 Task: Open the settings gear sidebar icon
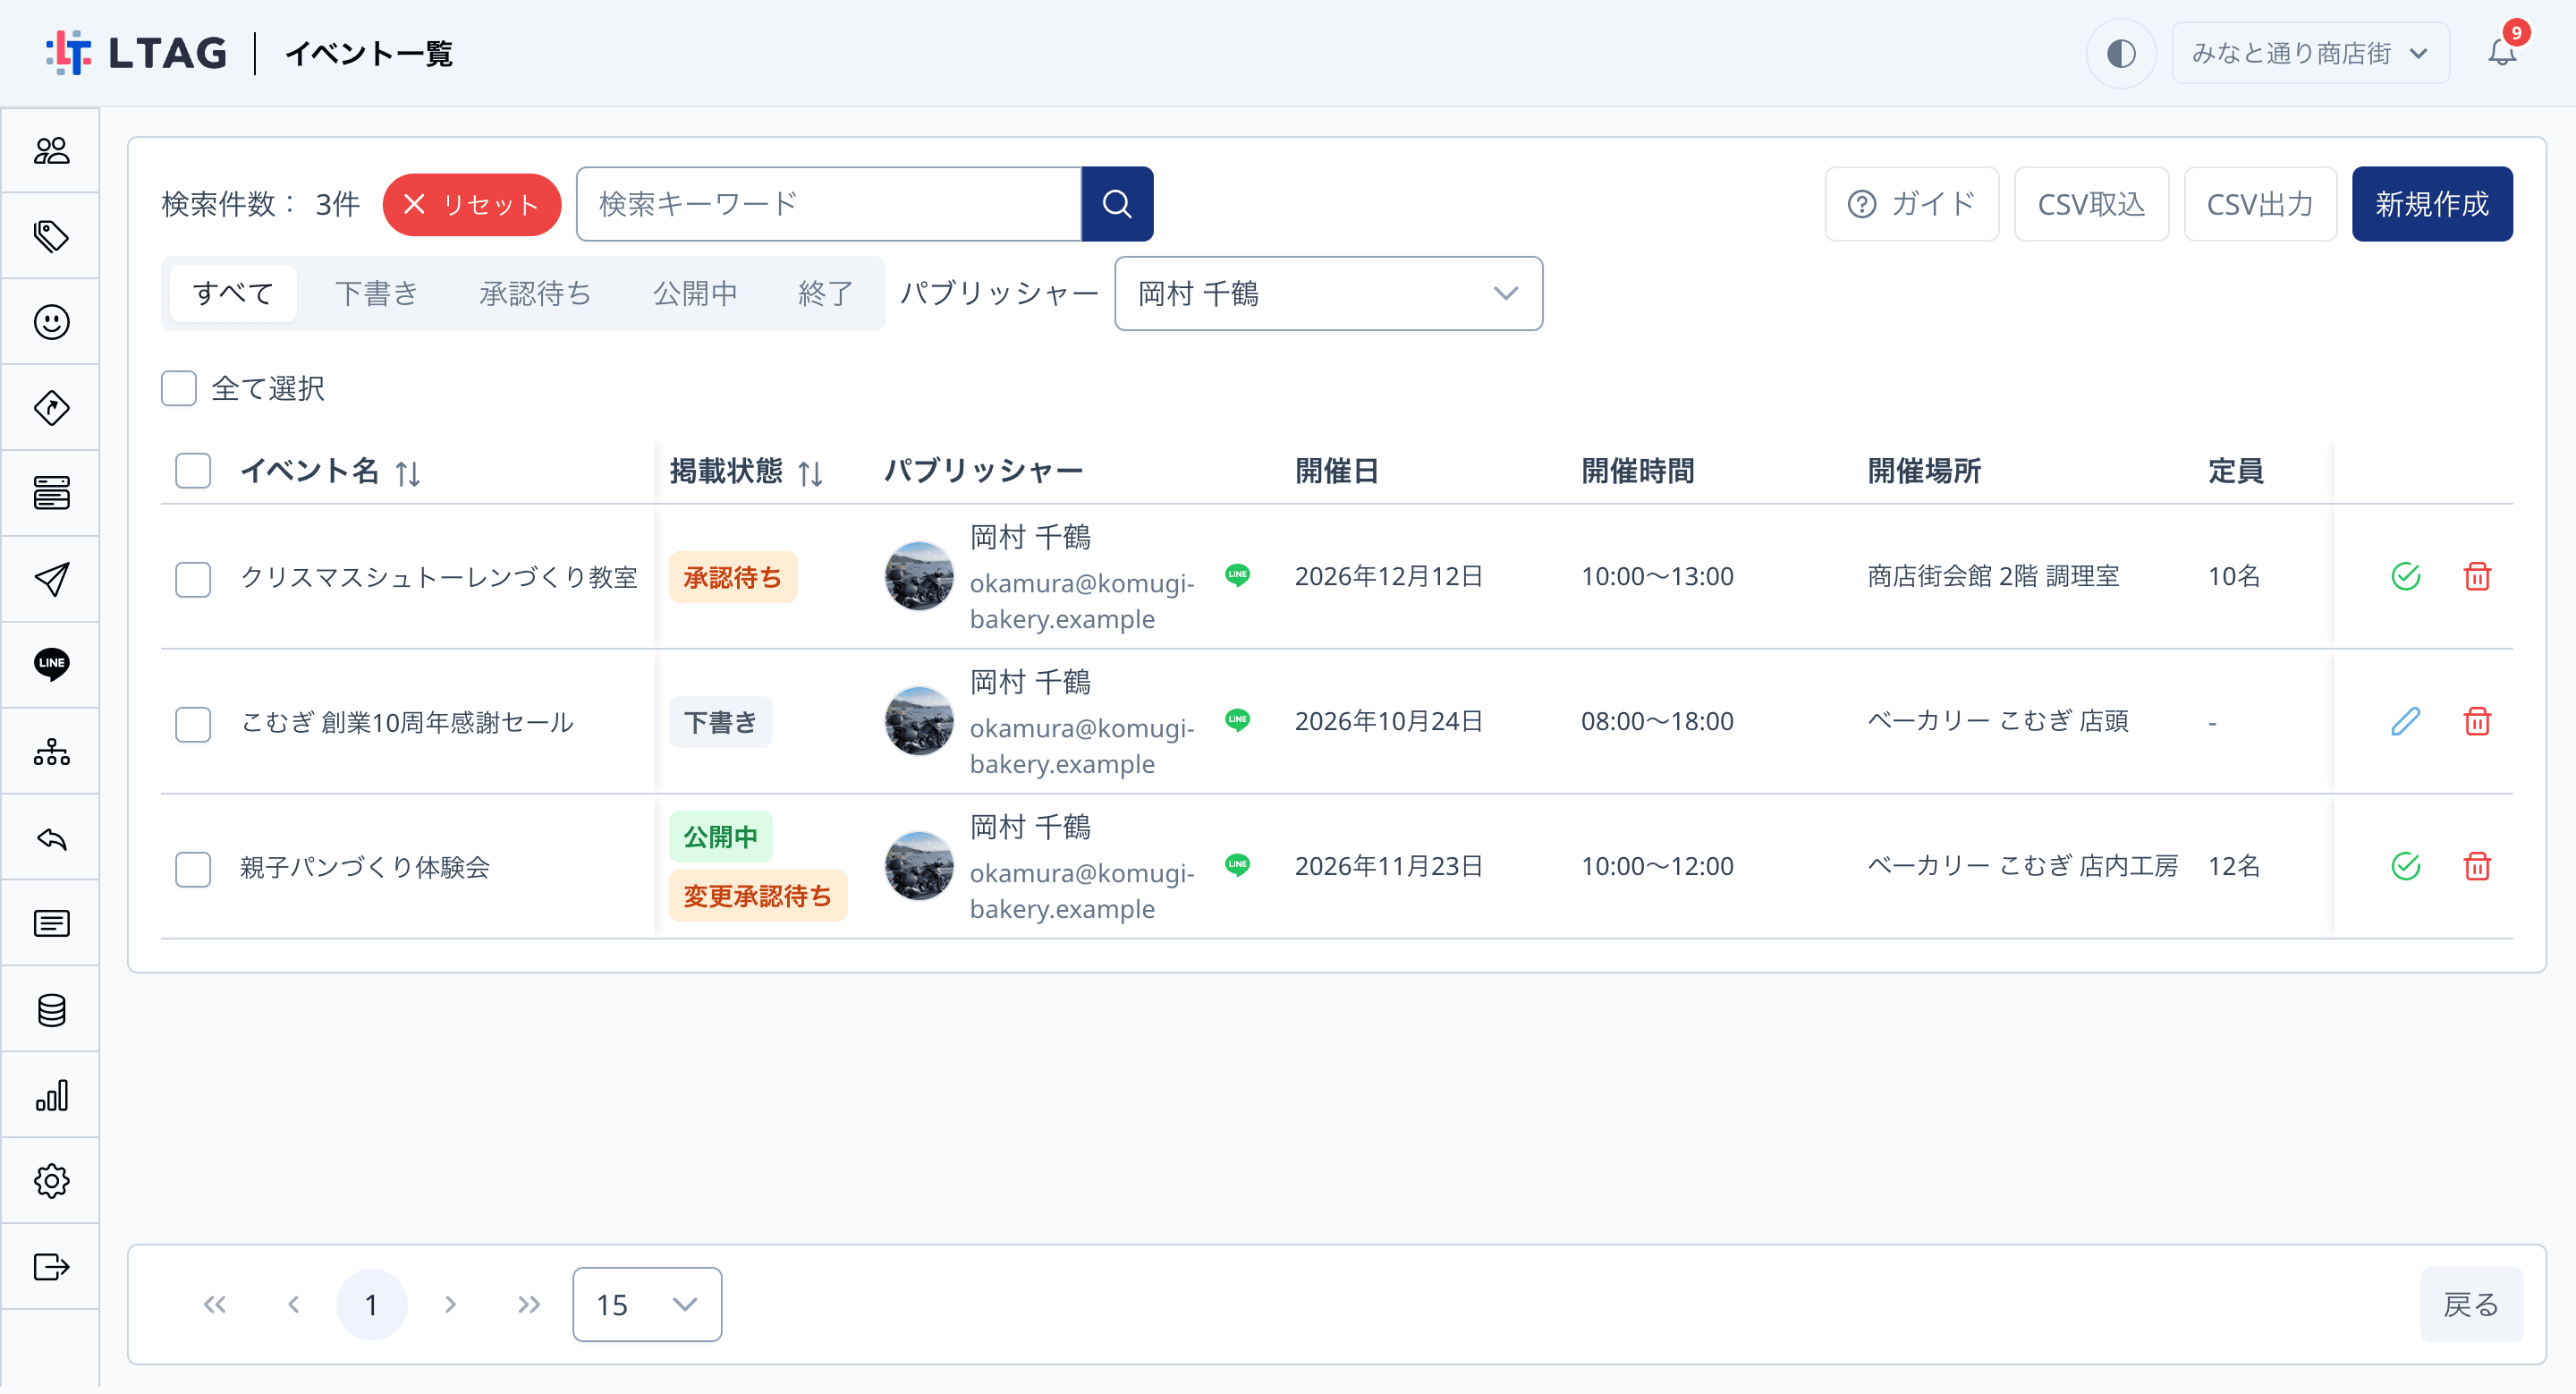51,1181
